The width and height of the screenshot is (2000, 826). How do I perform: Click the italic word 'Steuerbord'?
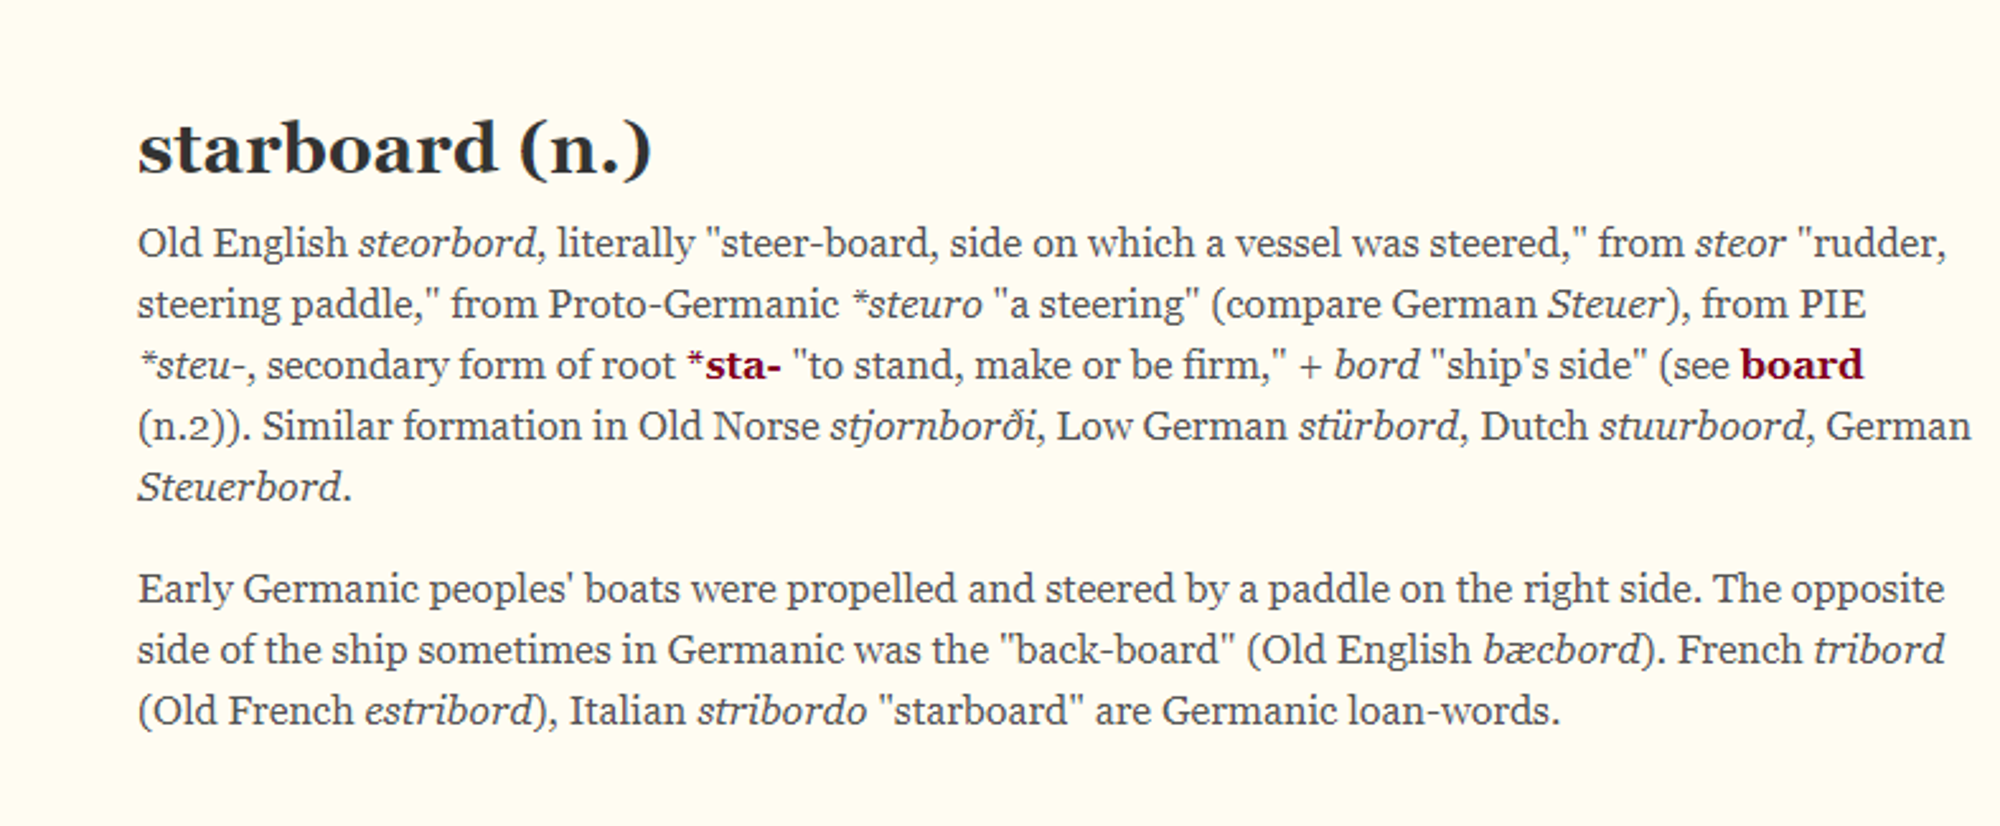pos(240,488)
